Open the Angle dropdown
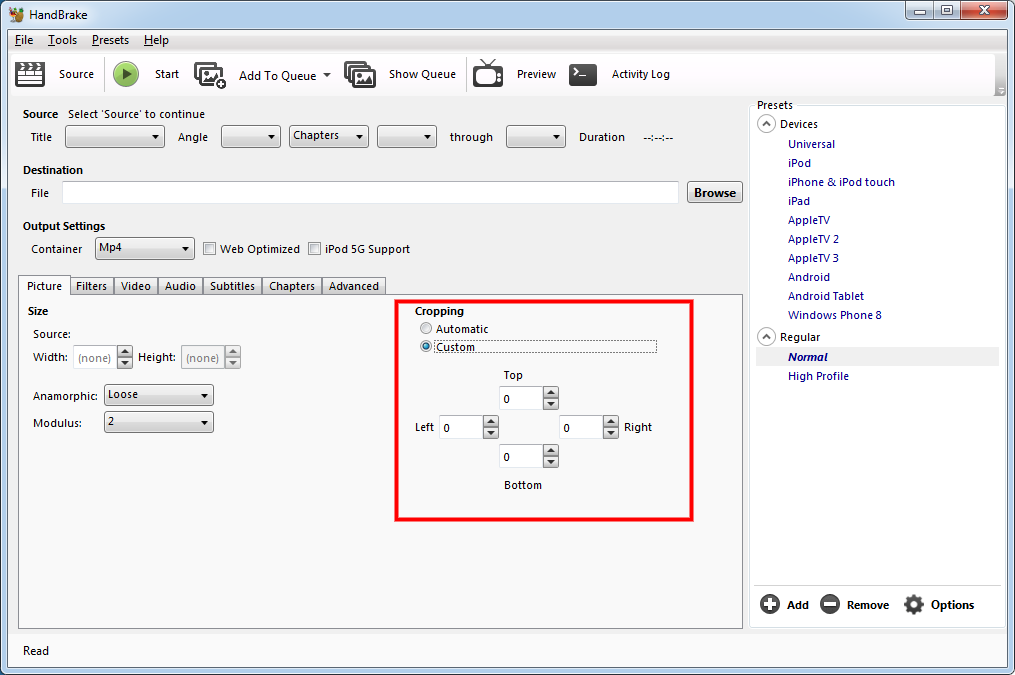This screenshot has height=675, width=1015. pos(251,137)
